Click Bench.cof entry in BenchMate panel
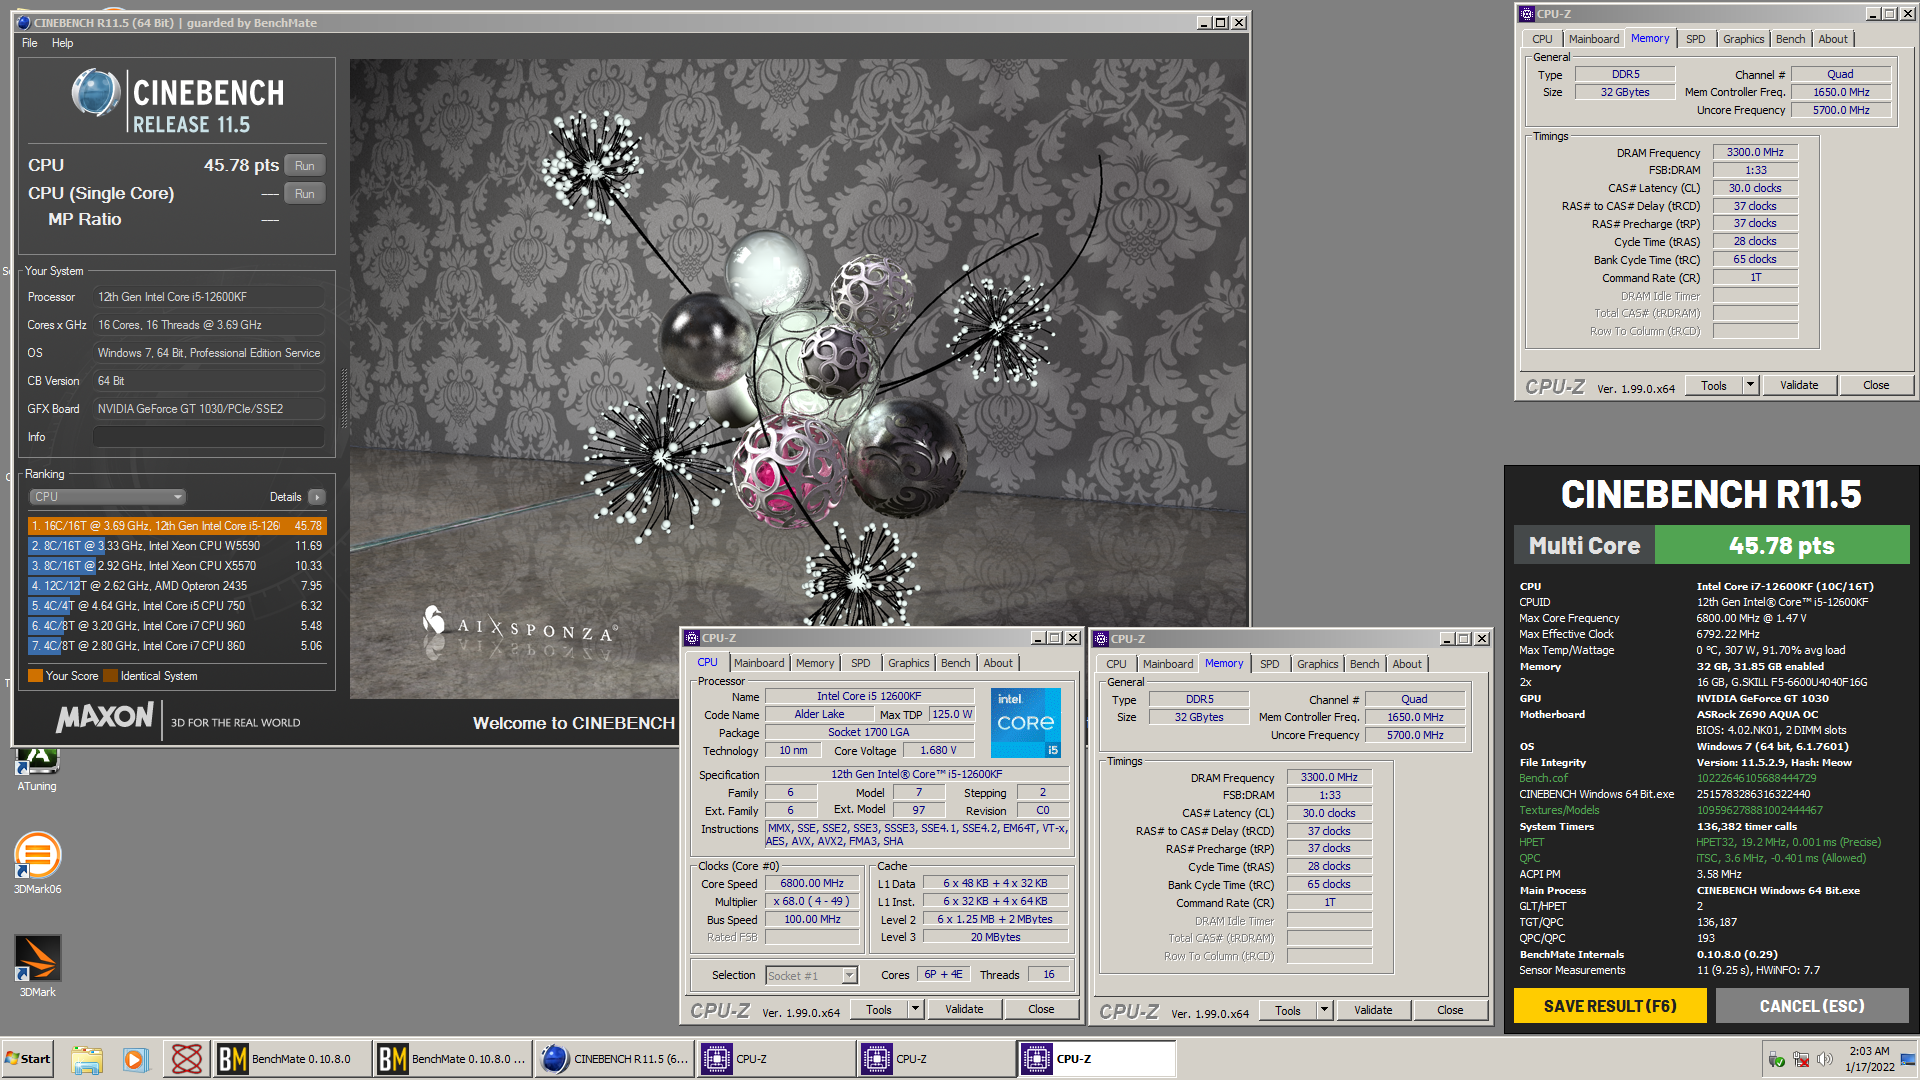 1543,778
